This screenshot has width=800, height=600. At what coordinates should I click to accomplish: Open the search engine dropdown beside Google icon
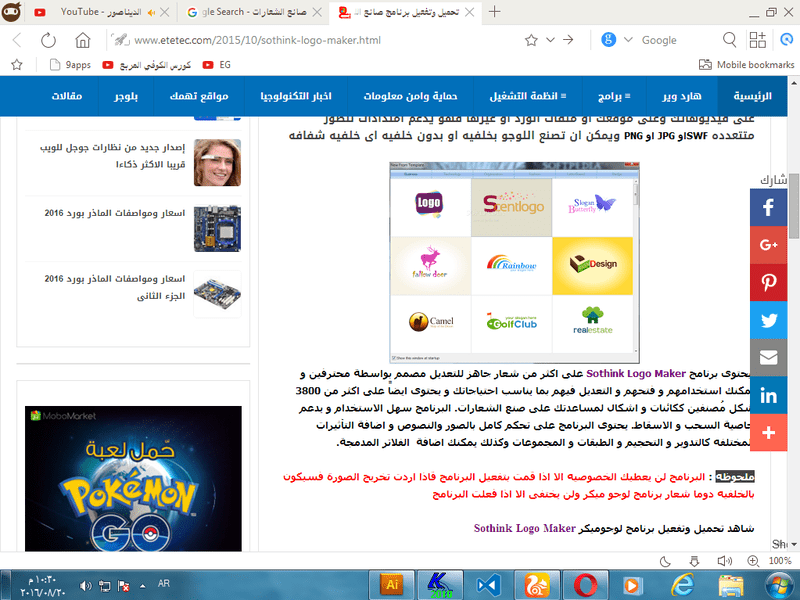[628, 40]
